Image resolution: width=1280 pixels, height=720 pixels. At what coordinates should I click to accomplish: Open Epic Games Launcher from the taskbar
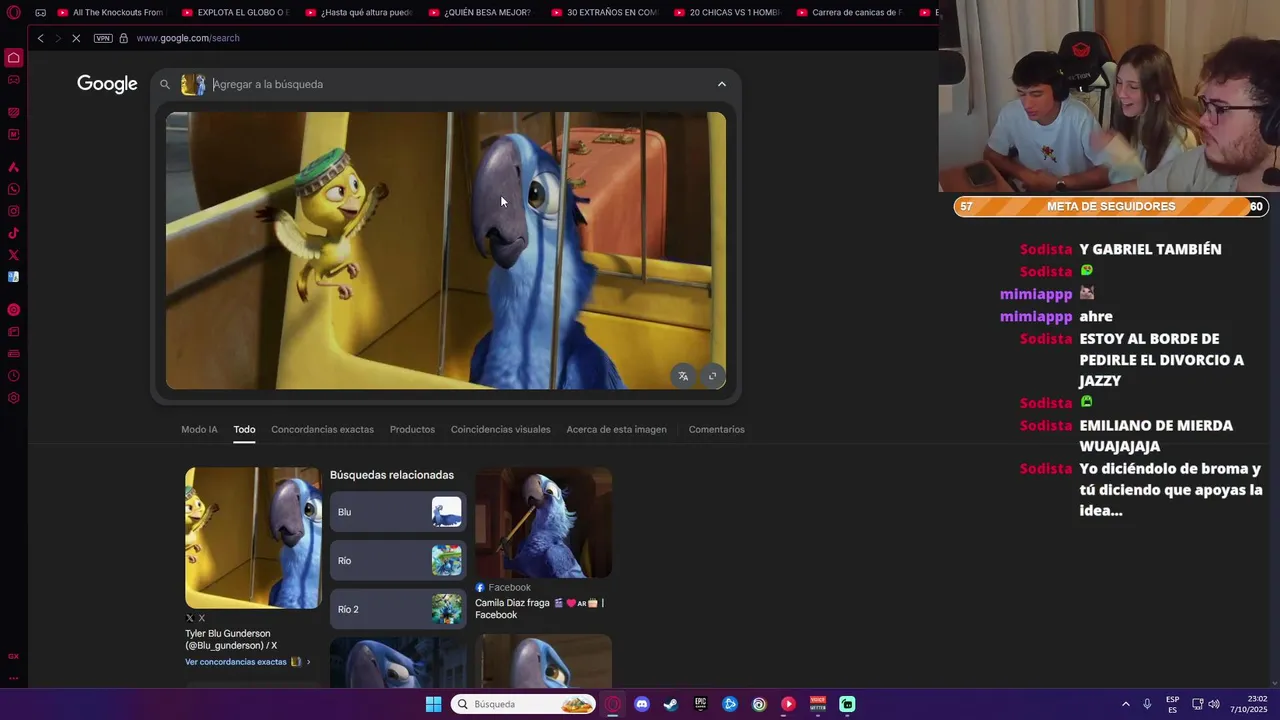[x=701, y=704]
